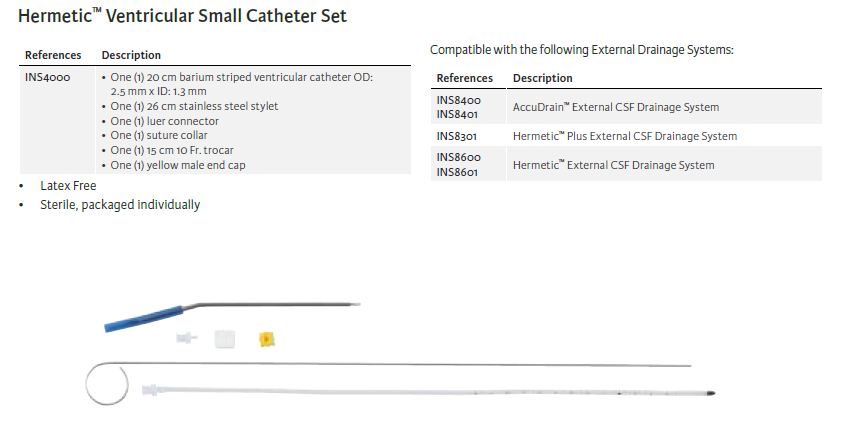Click Hermetic Plus External CSF Drainage System
The height and width of the screenshot is (440, 849).
[x=625, y=136]
